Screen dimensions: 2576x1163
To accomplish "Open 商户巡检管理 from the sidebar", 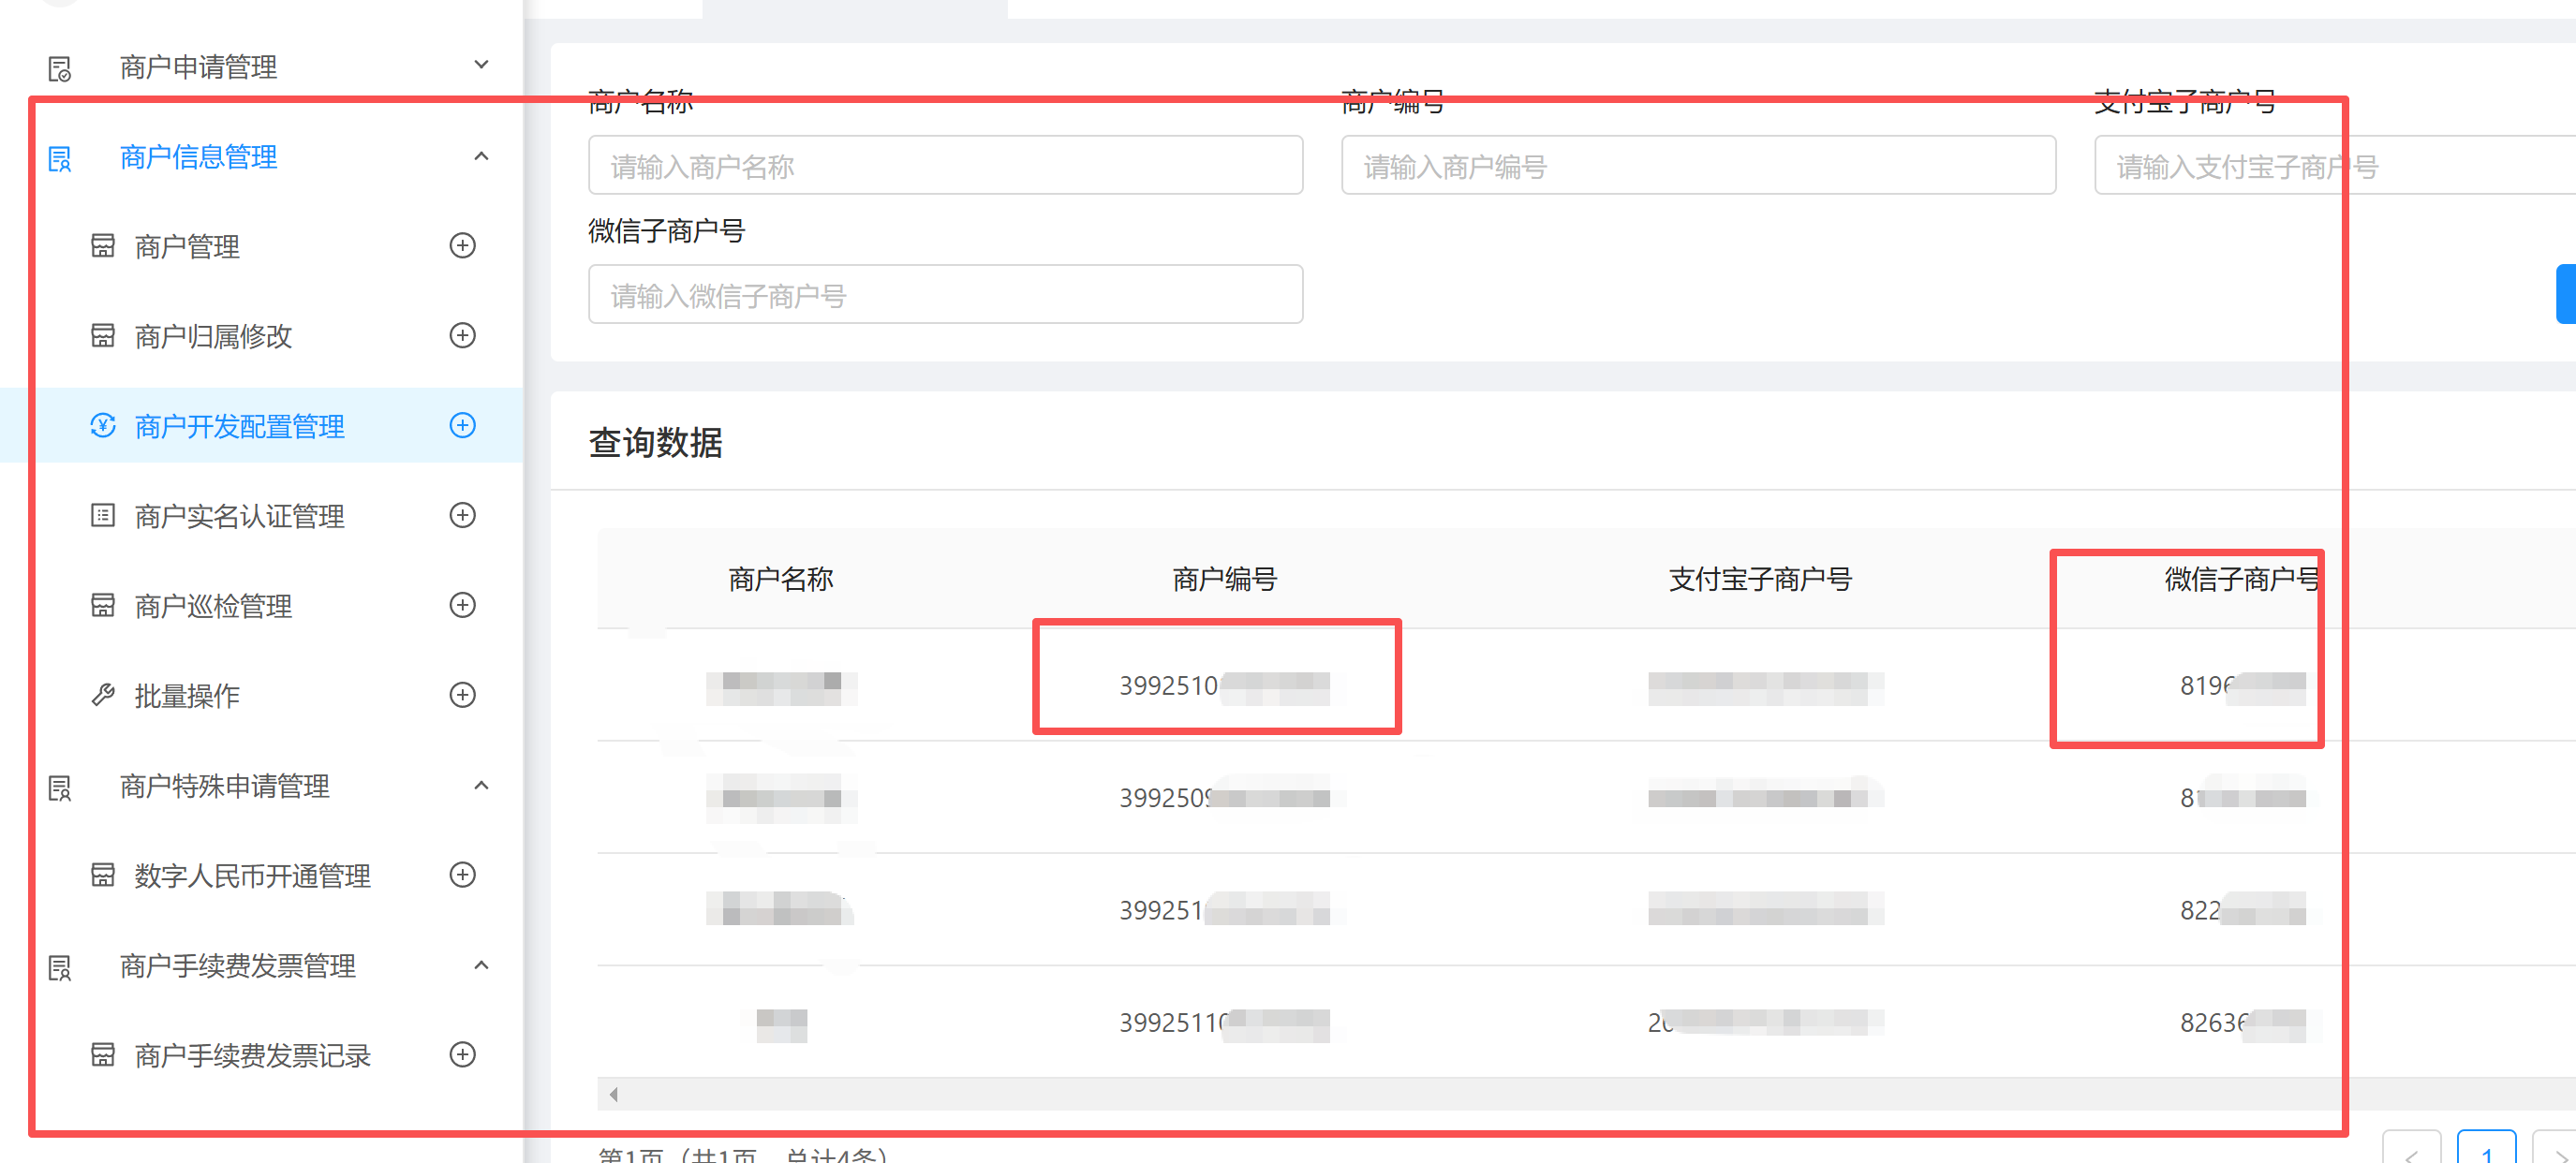I will 213,607.
